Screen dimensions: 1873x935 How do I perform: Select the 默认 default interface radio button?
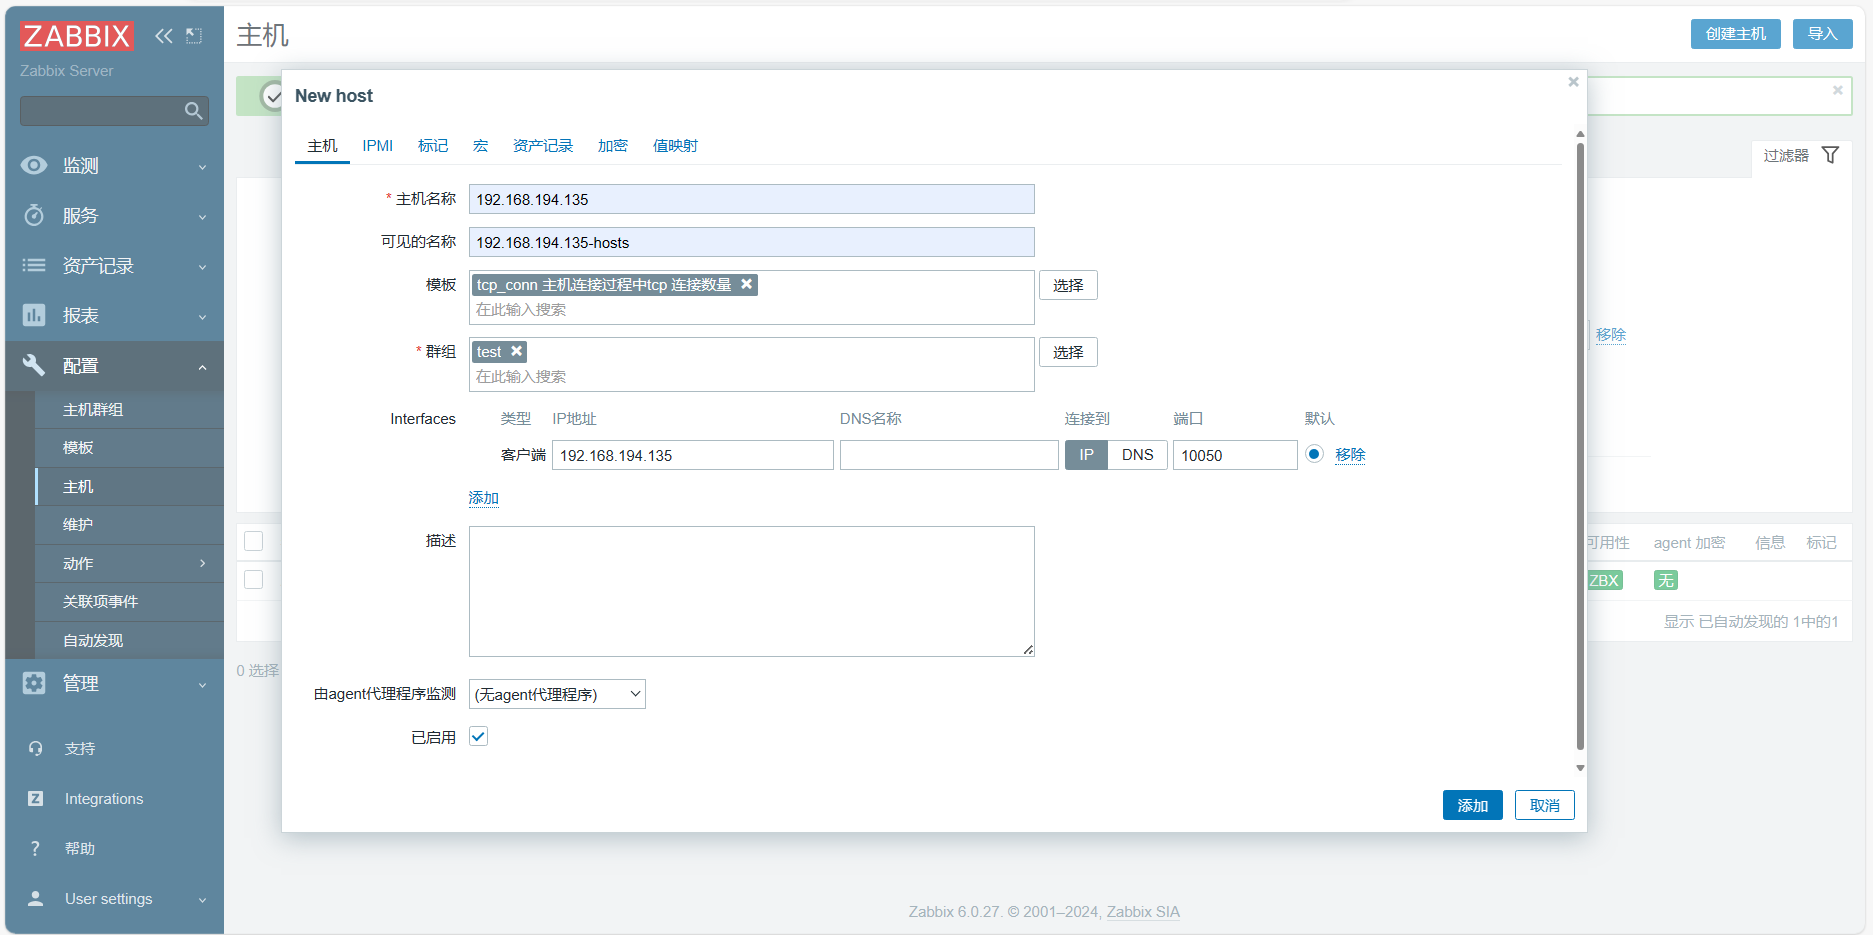1314,454
